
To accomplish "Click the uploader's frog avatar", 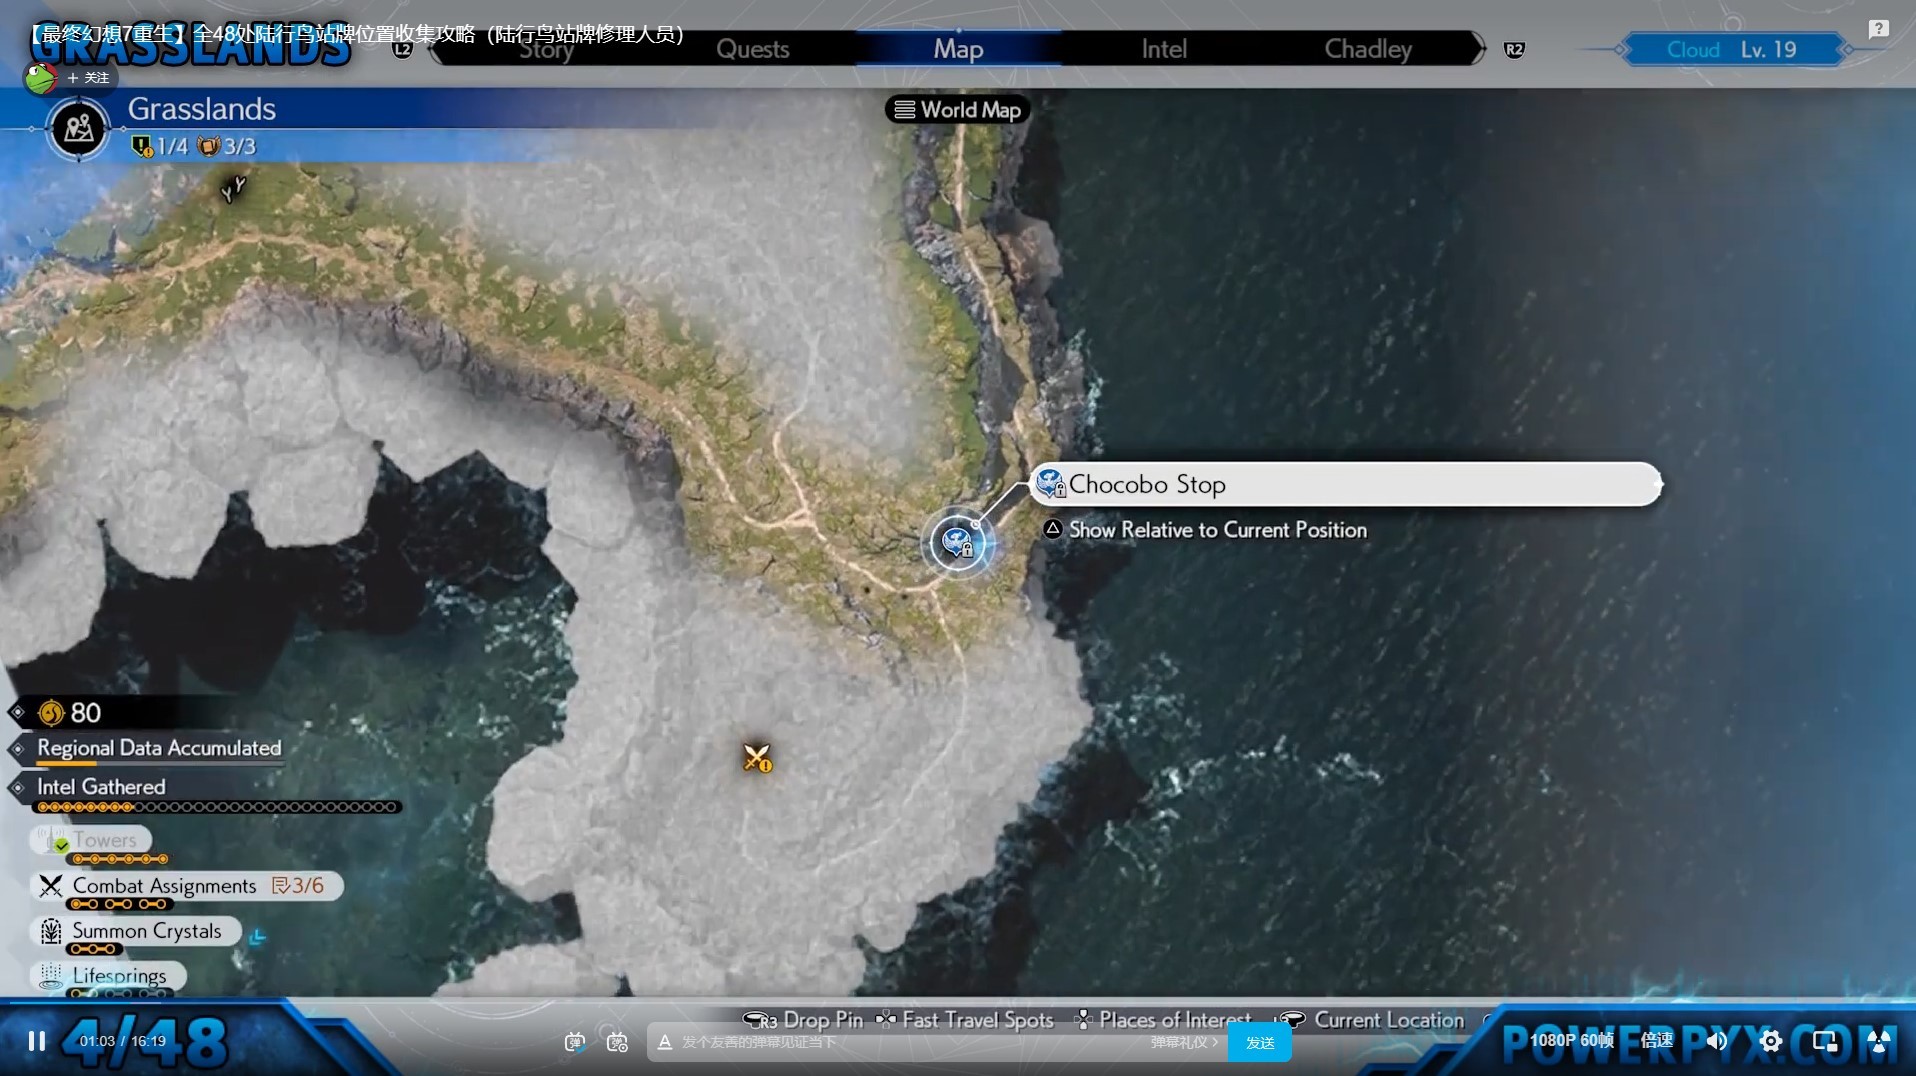I will pyautogui.click(x=40, y=78).
